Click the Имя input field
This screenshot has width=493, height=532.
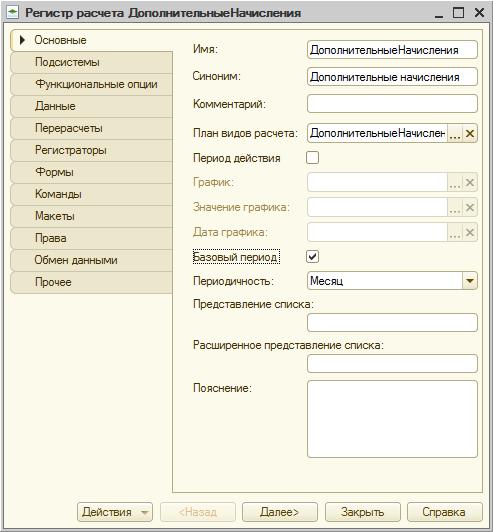tap(392, 50)
